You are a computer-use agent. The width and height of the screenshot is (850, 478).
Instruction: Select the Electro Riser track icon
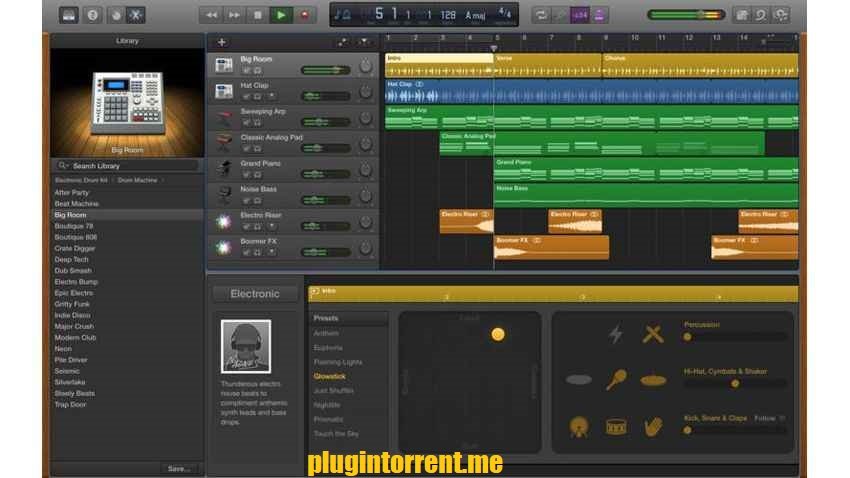click(223, 222)
